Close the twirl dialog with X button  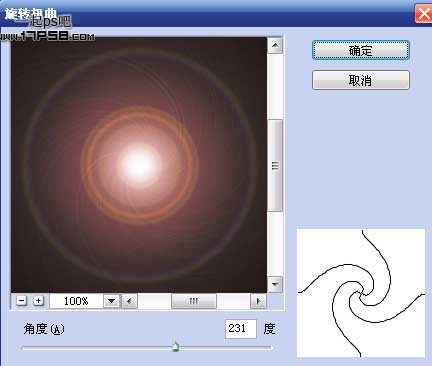click(x=423, y=14)
